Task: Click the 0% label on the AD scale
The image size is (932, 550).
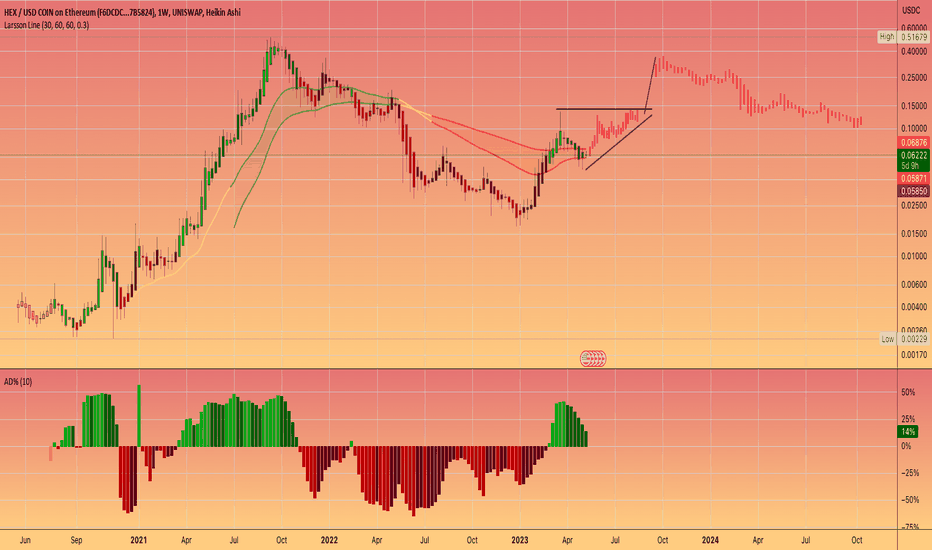Action: pos(906,446)
